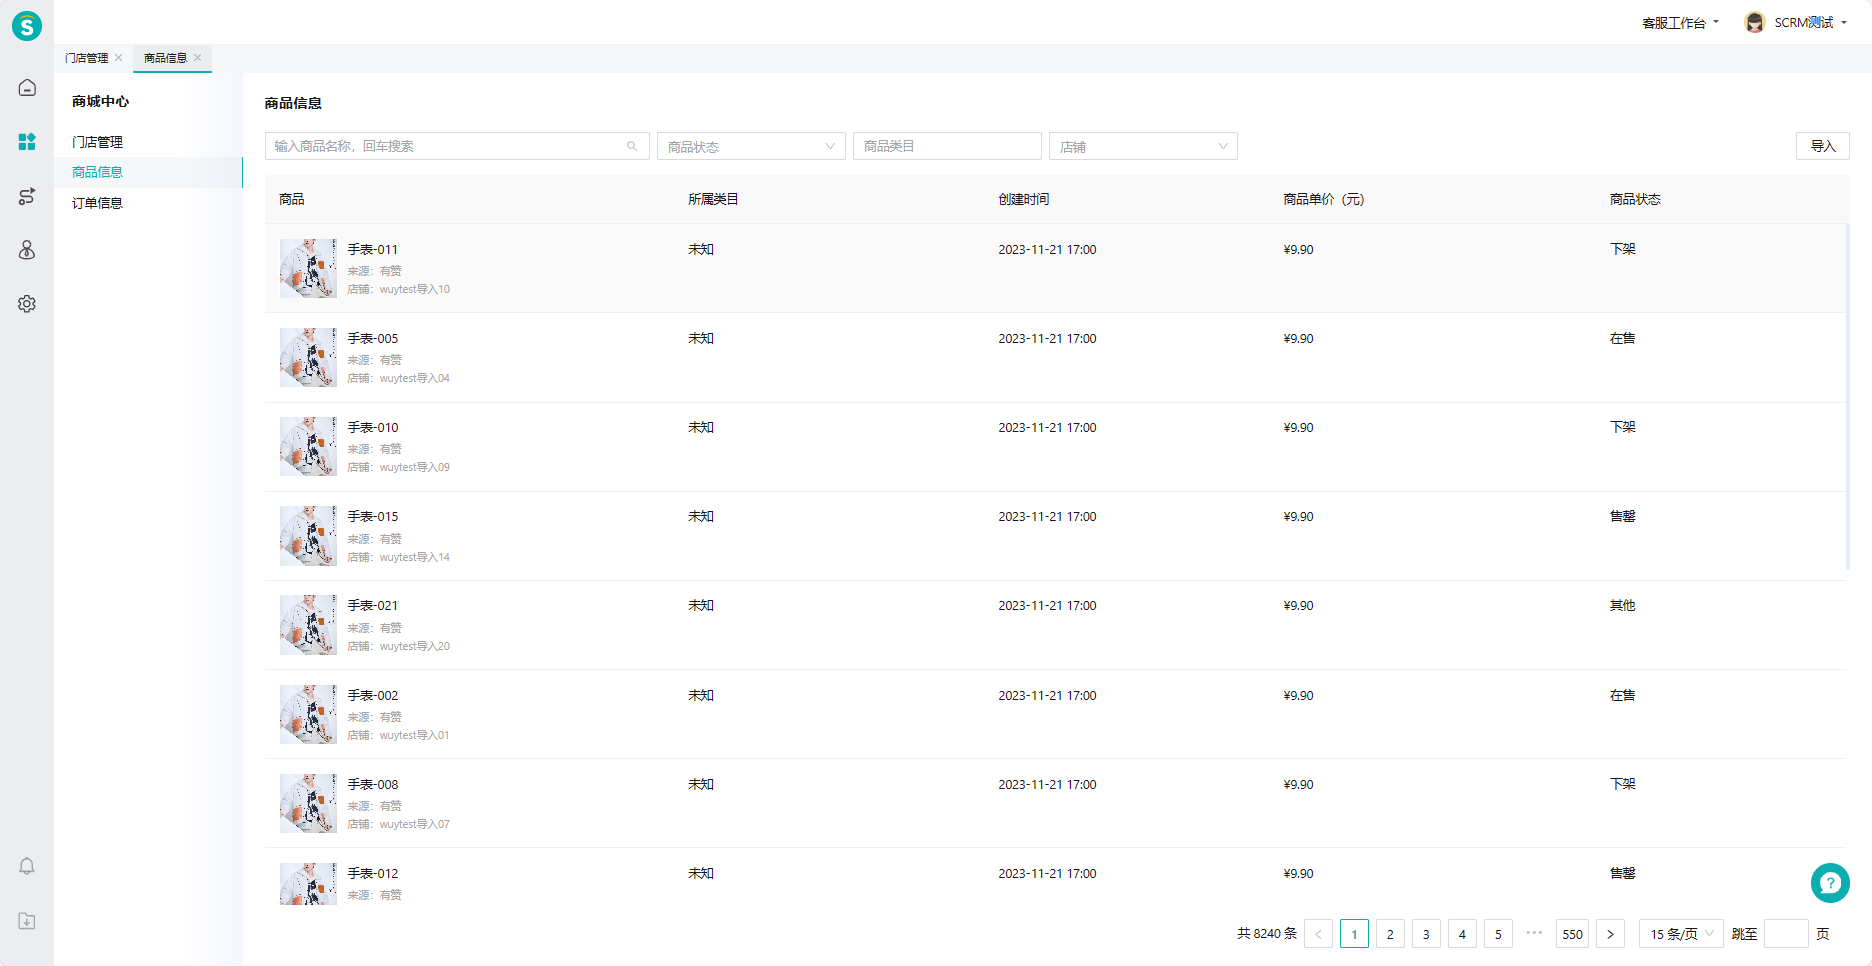
Task: Go to page 3
Action: [1426, 934]
